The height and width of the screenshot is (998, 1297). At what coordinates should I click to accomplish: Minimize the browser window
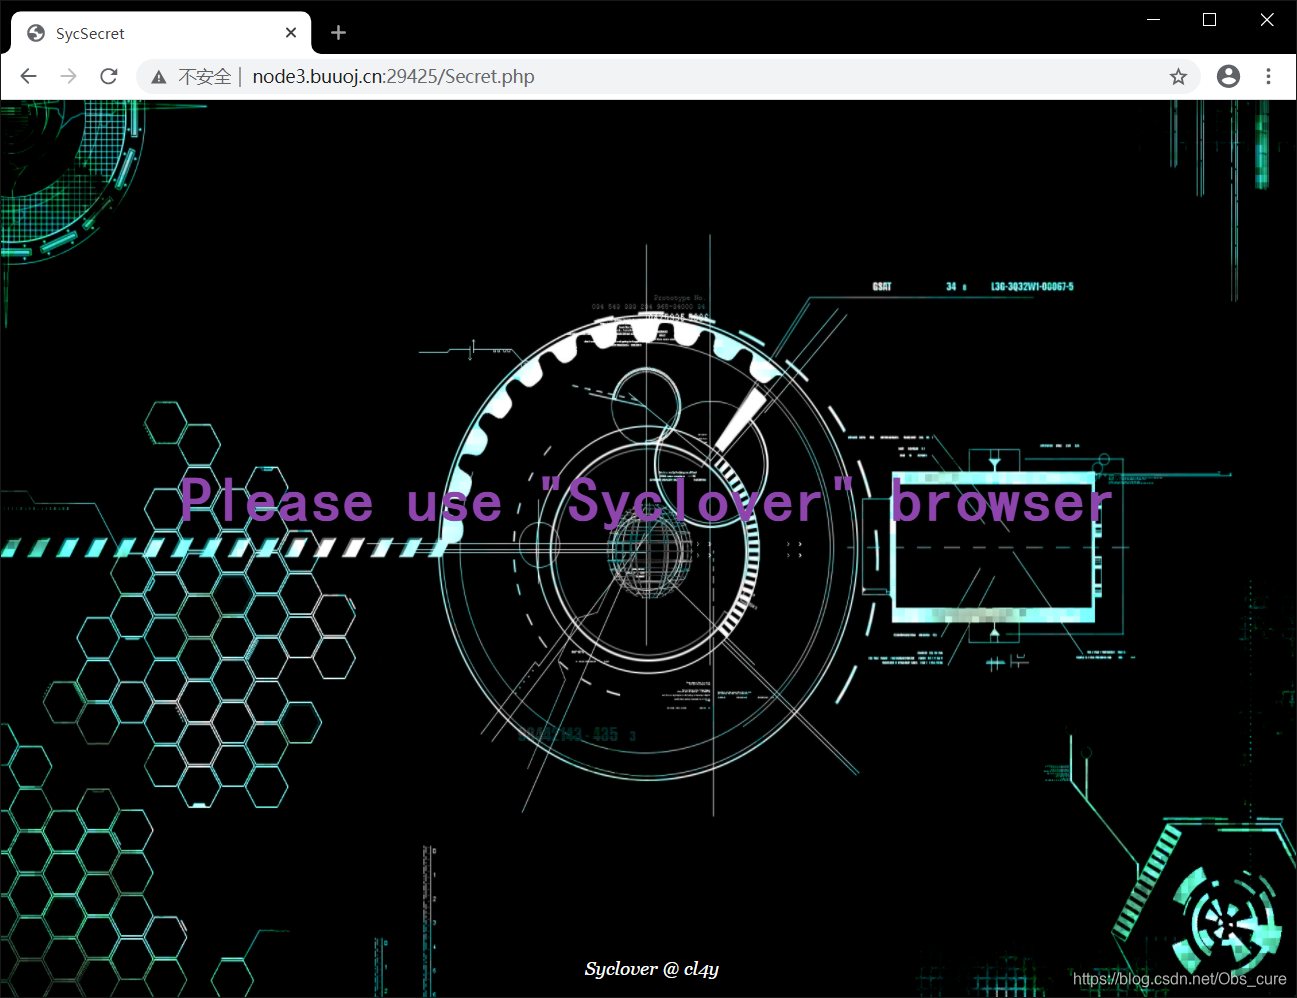[x=1153, y=20]
